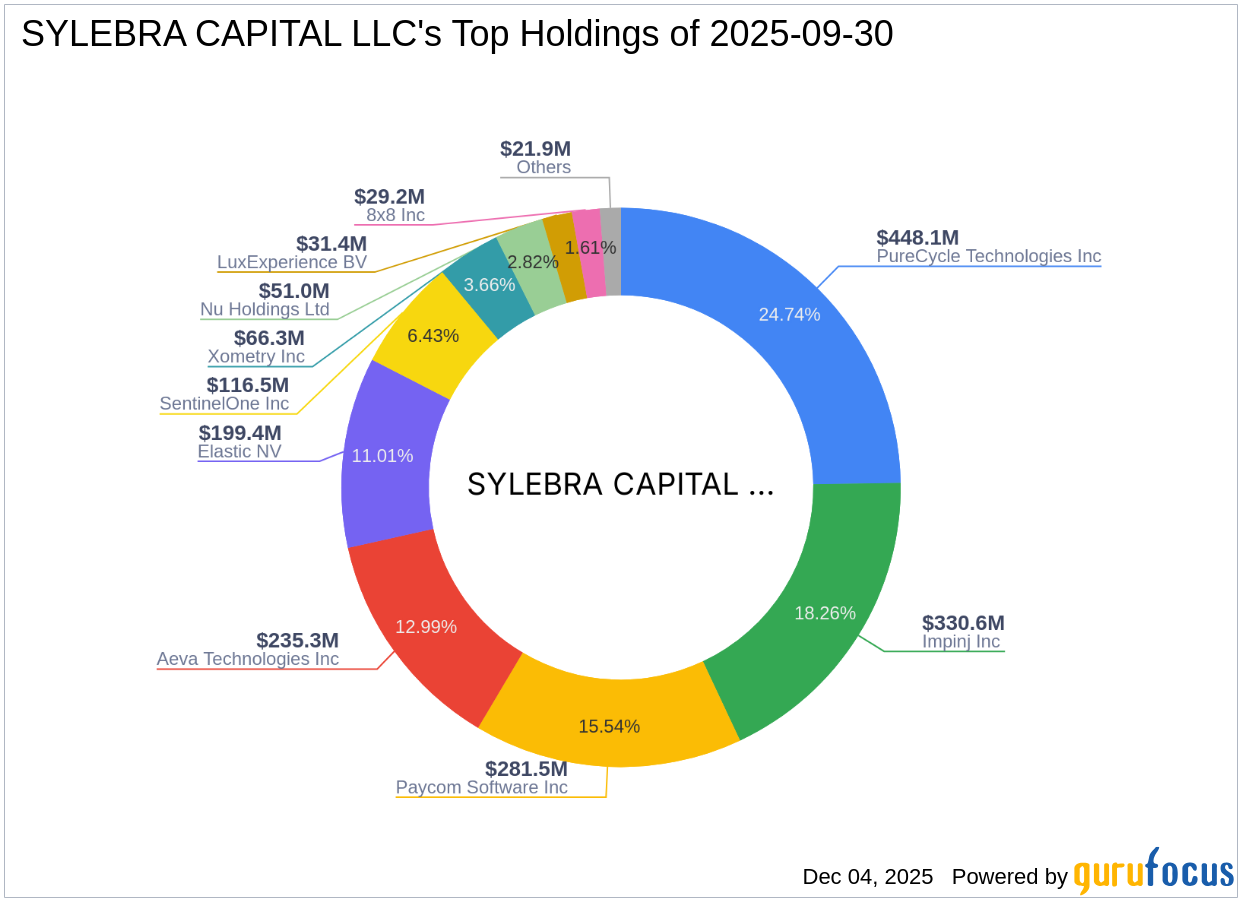
Task: Click the Powered by text
Action: 1010,877
